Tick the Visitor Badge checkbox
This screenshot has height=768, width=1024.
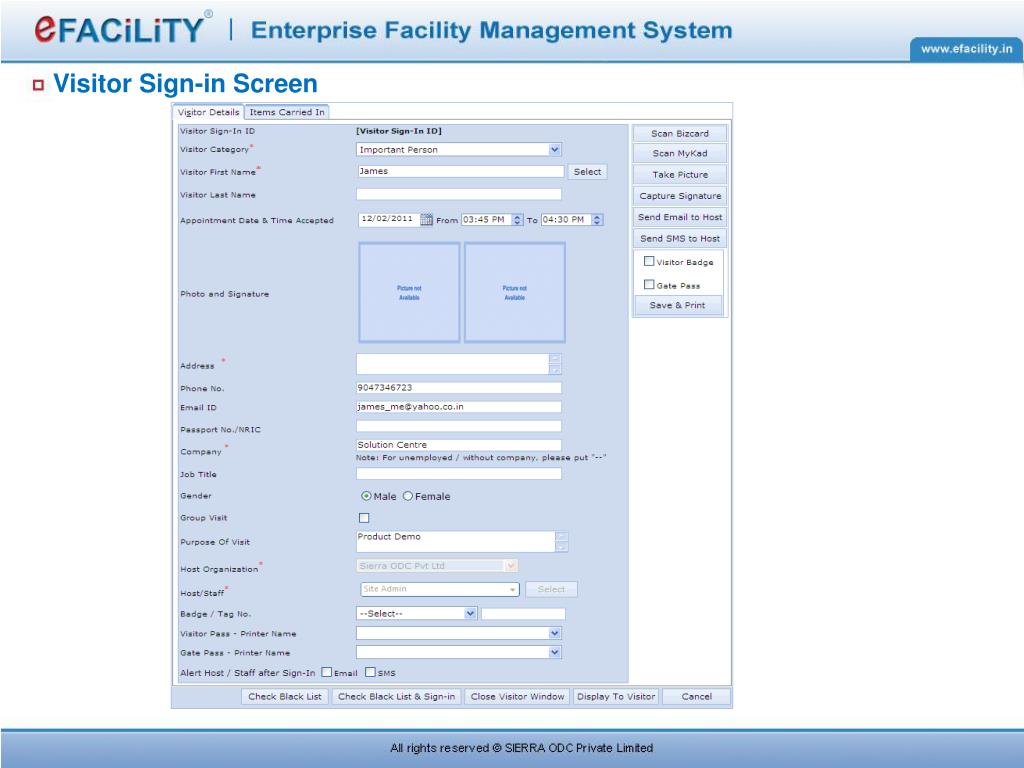coord(649,261)
